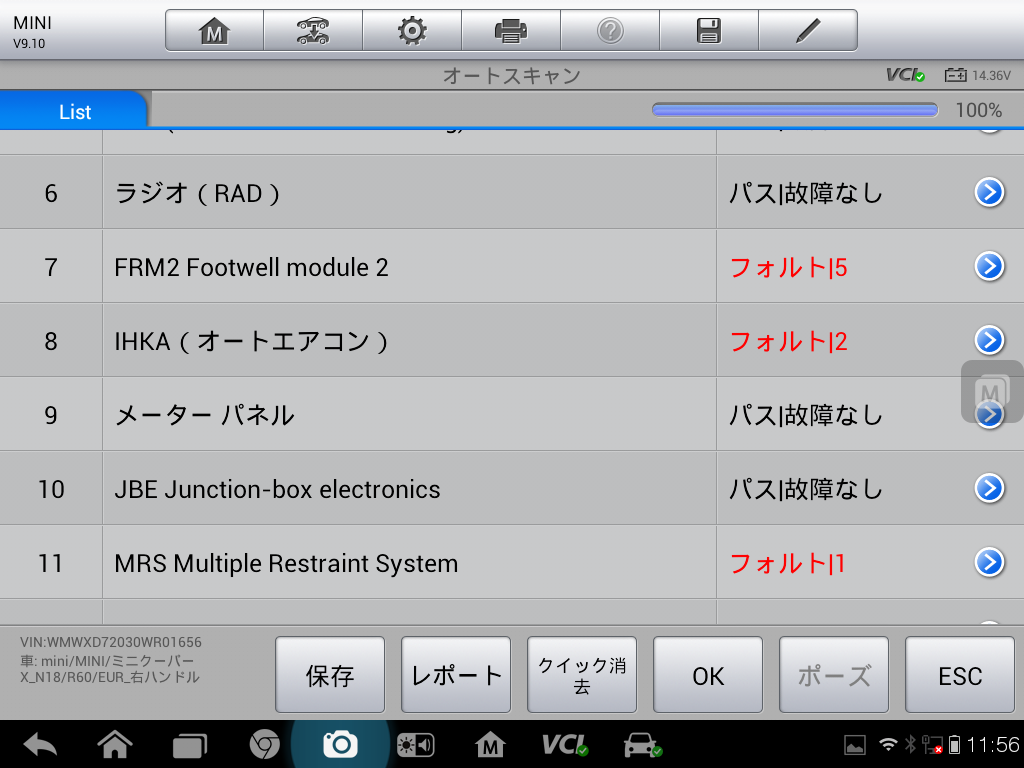Open vehicle diagnostics car icon in bottom bar
Viewport: 1024px width, 768px height.
tap(643, 745)
